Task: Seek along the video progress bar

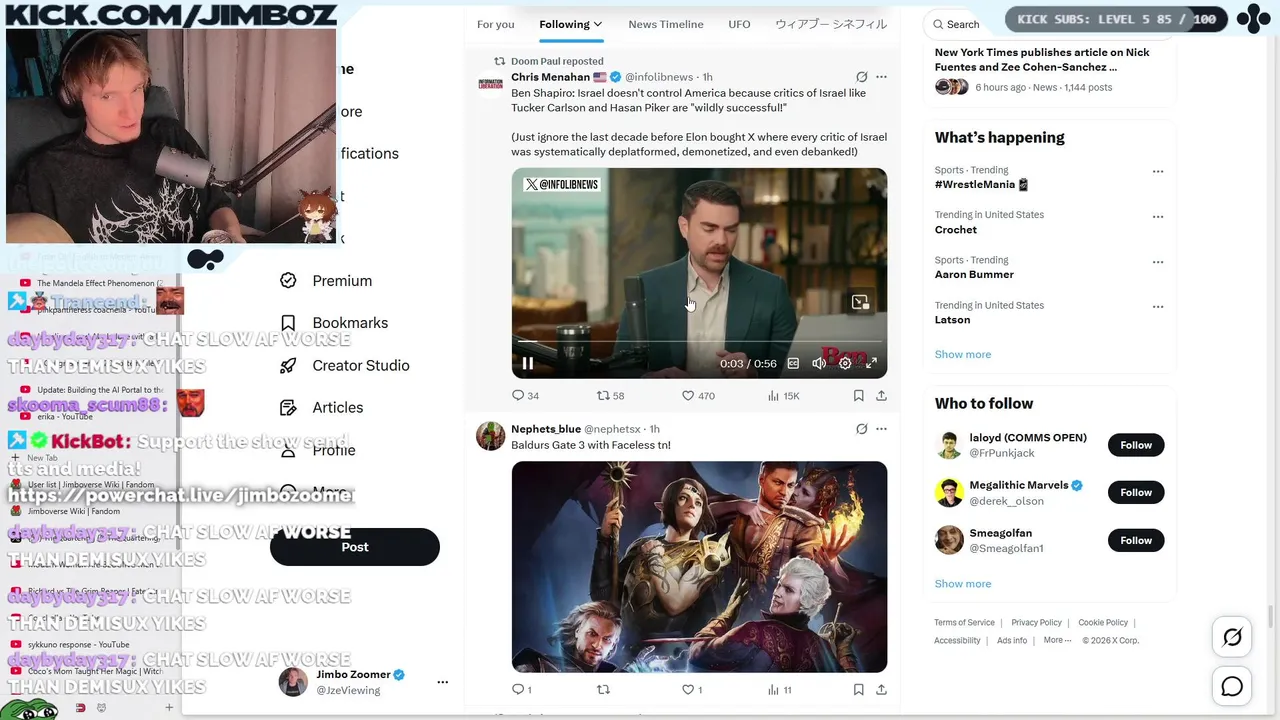Action: point(699,342)
